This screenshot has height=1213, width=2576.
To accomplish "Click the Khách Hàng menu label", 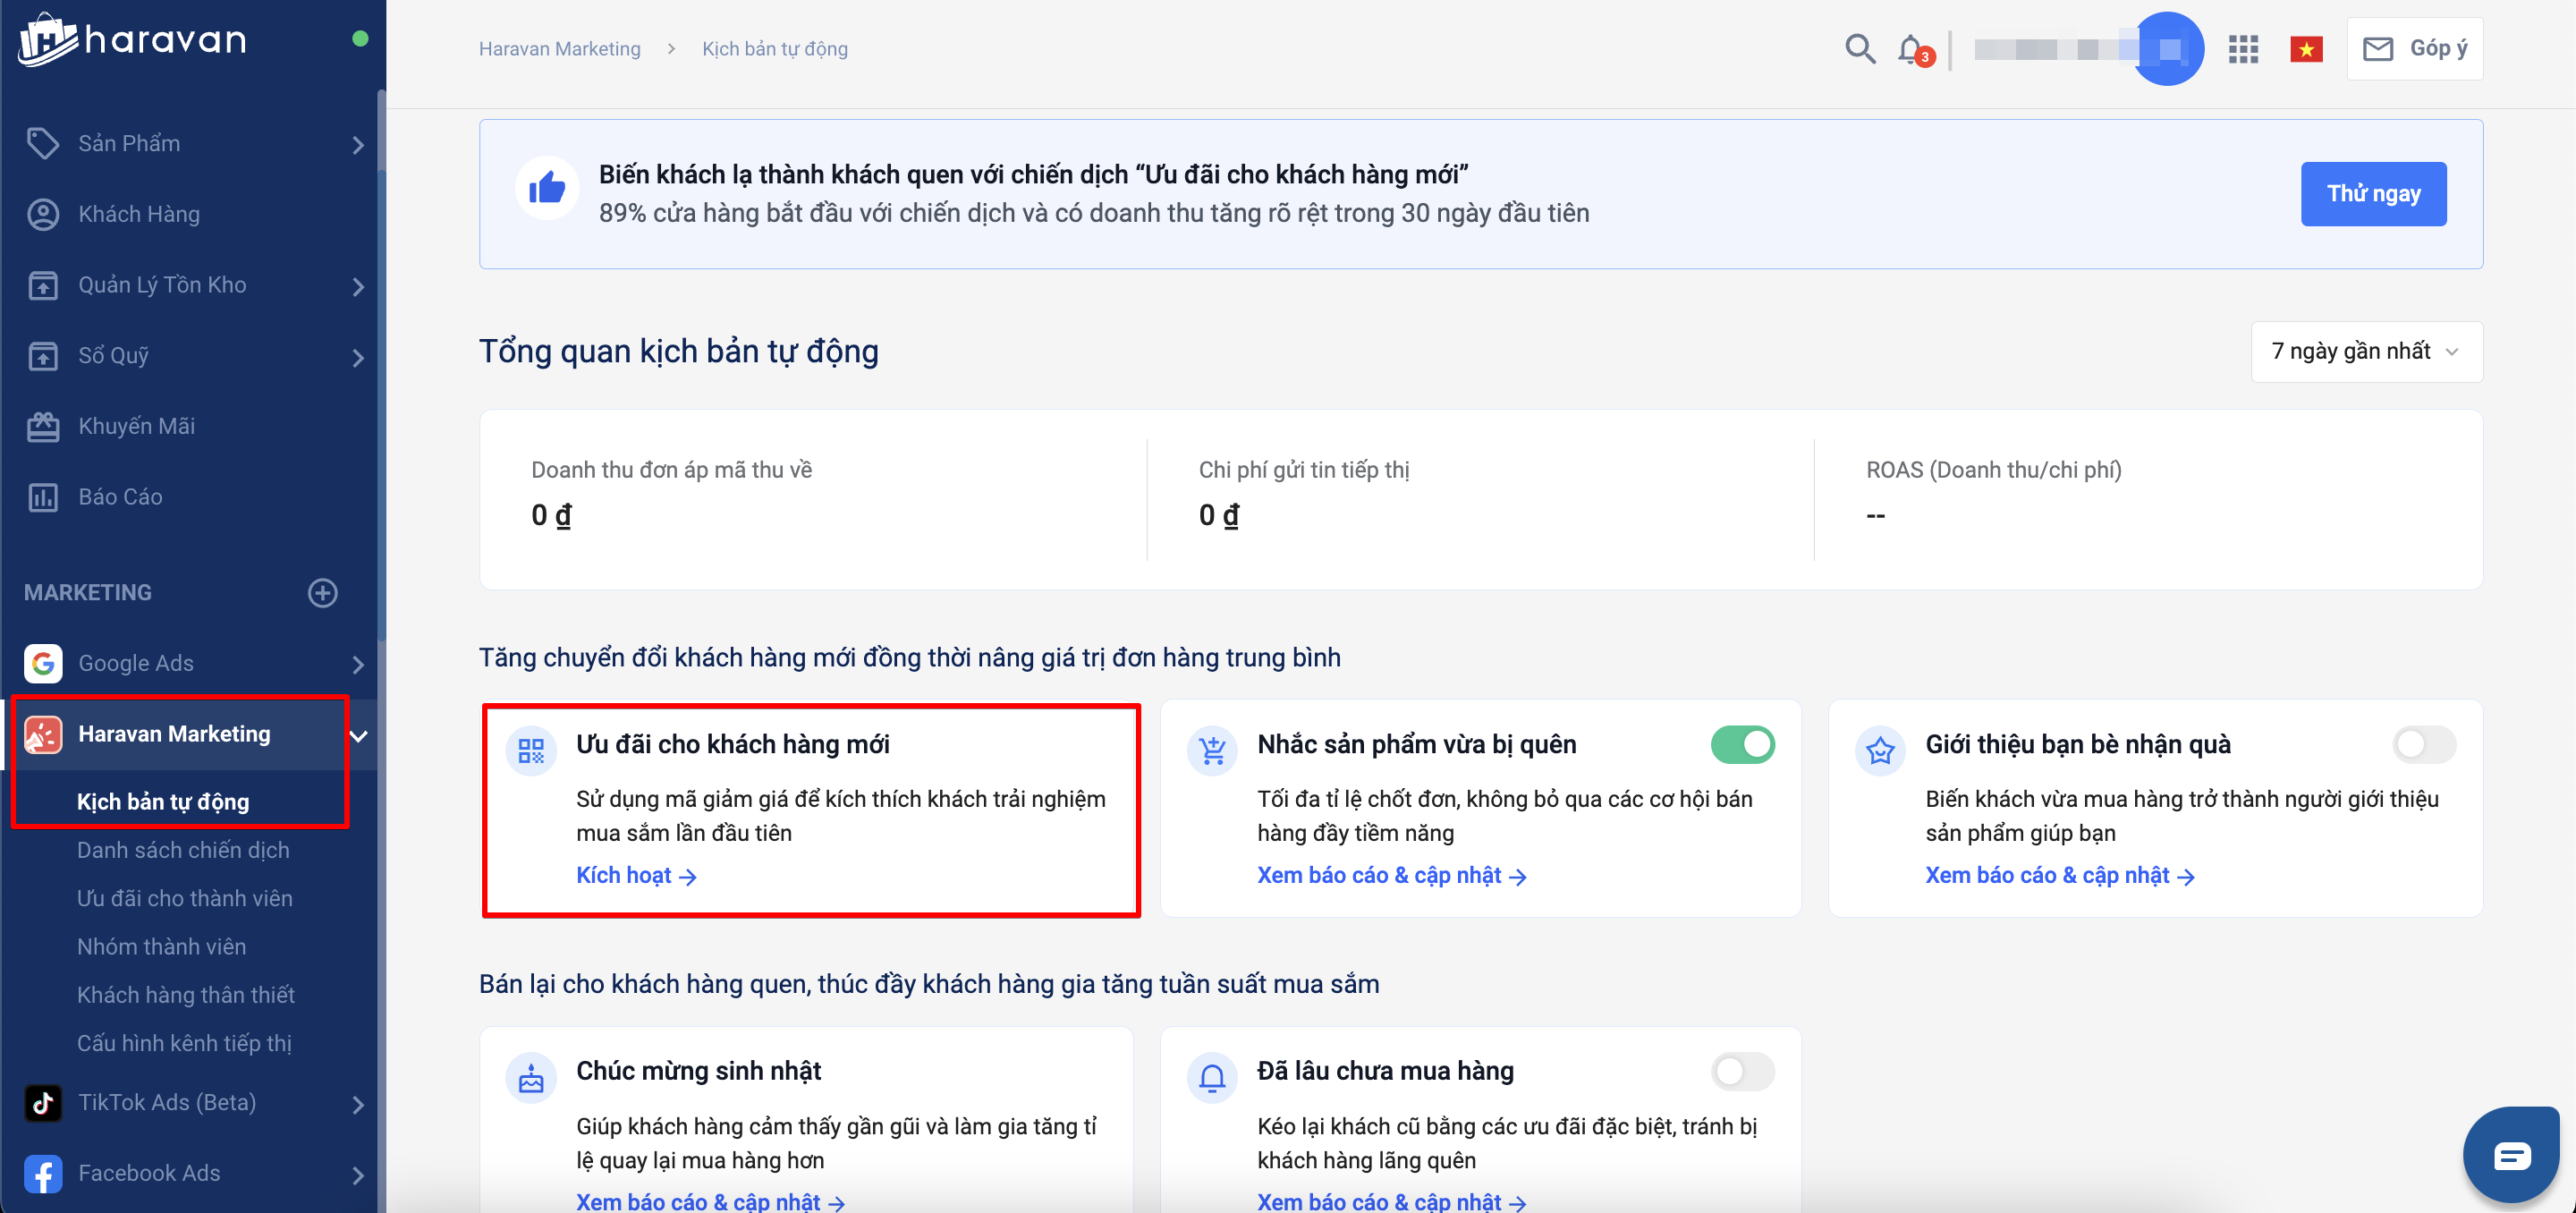I will pyautogui.click(x=139, y=214).
